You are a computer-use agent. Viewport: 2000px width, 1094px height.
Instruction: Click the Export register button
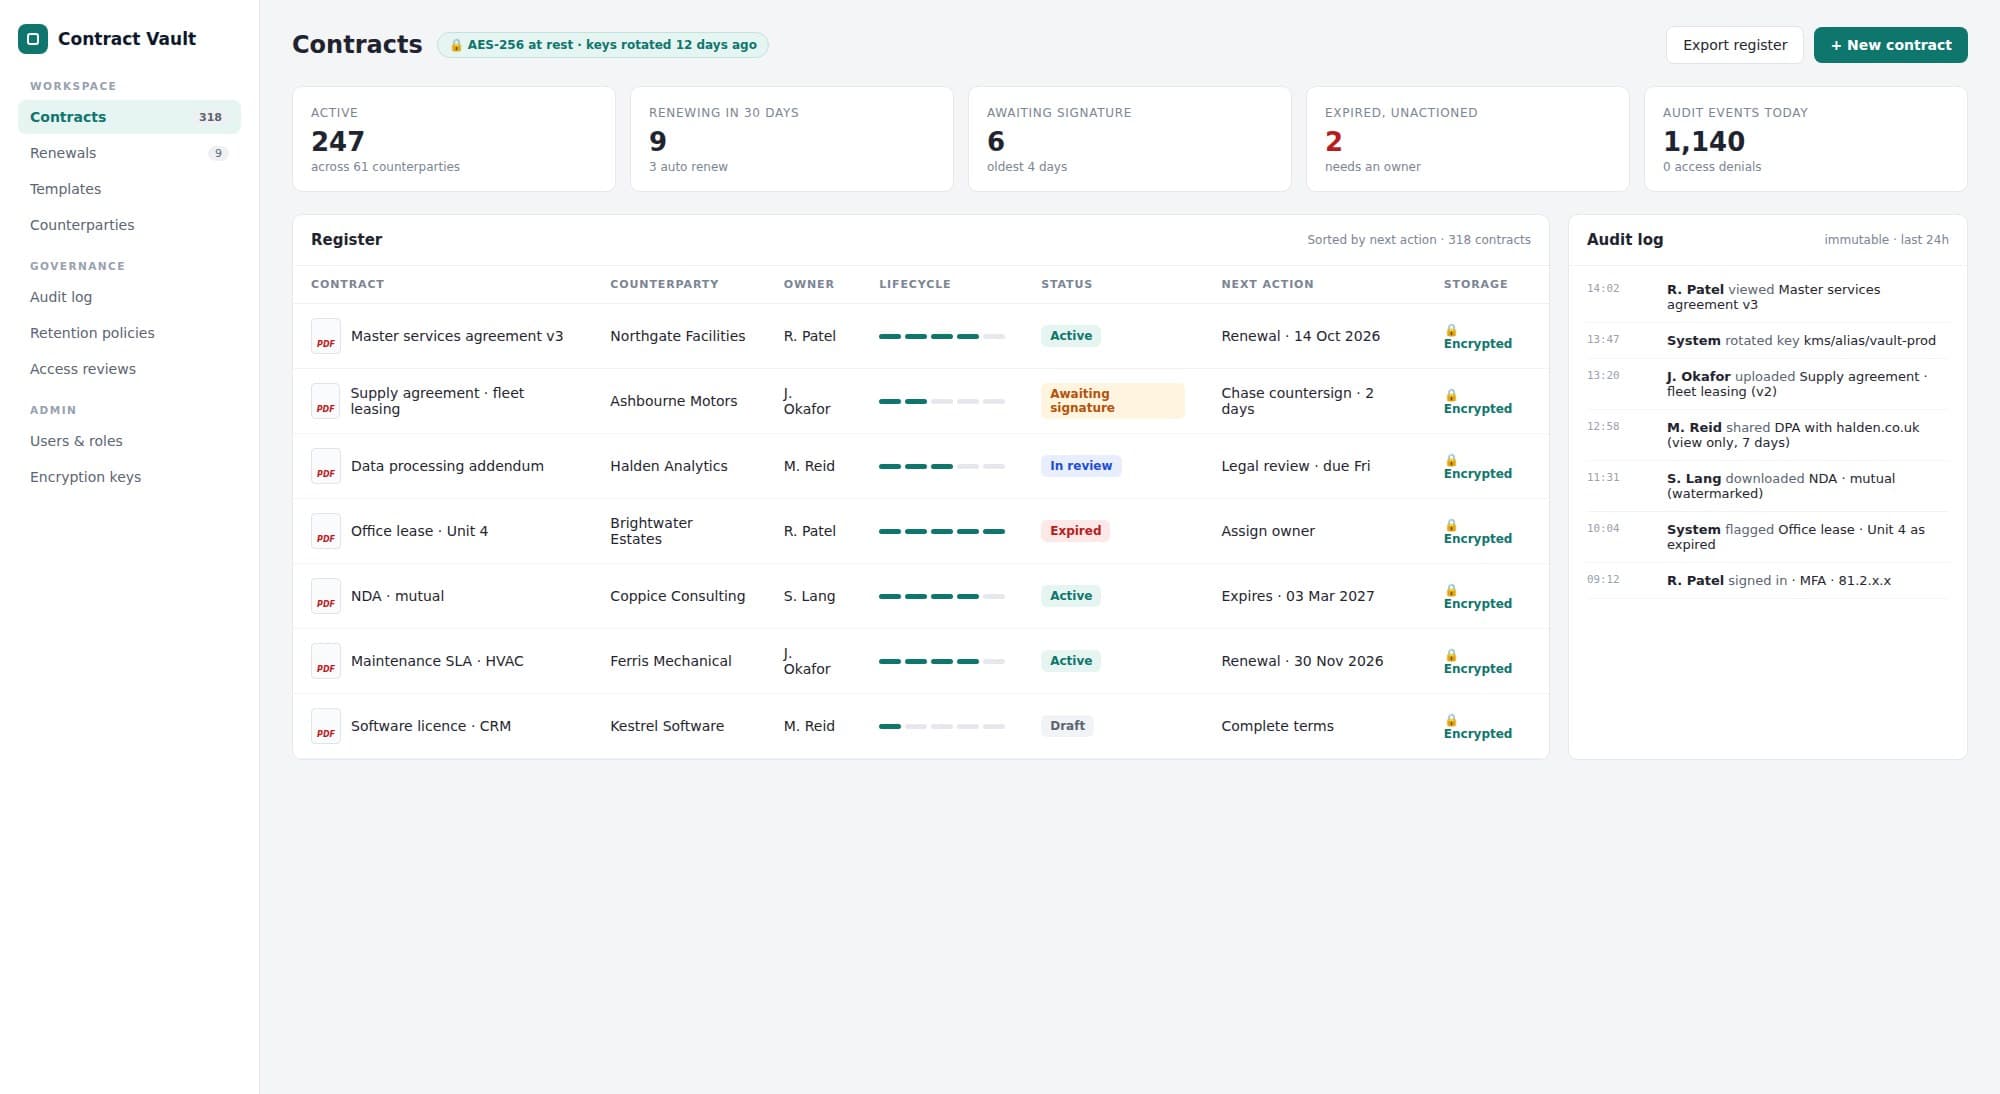pos(1734,45)
